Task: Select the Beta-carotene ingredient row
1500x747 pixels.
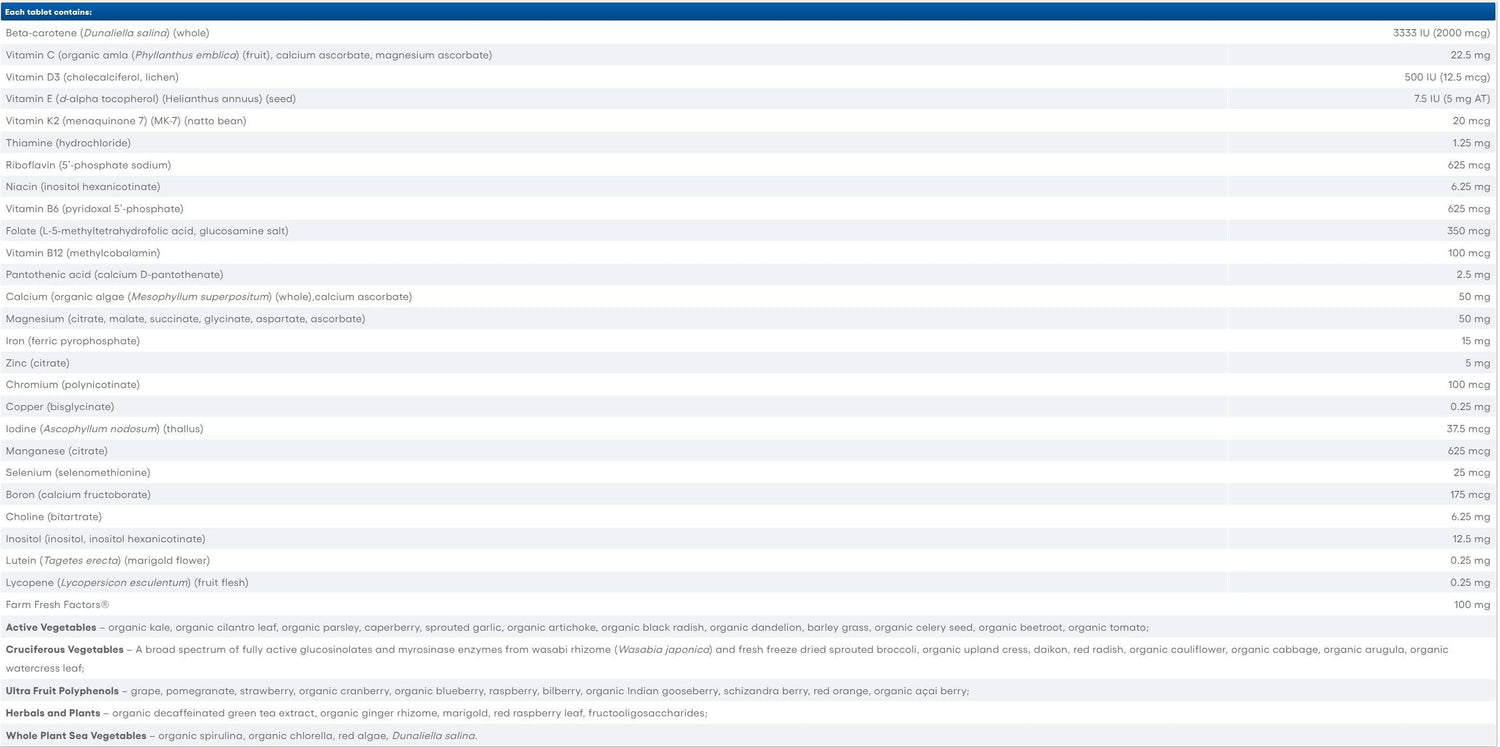Action: (x=107, y=33)
